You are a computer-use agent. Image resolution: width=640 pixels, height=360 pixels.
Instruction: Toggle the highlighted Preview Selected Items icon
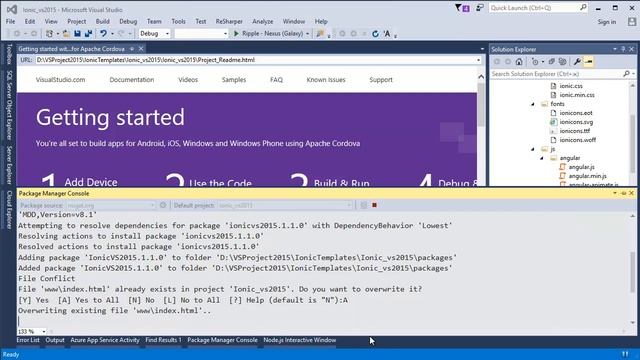[589, 62]
